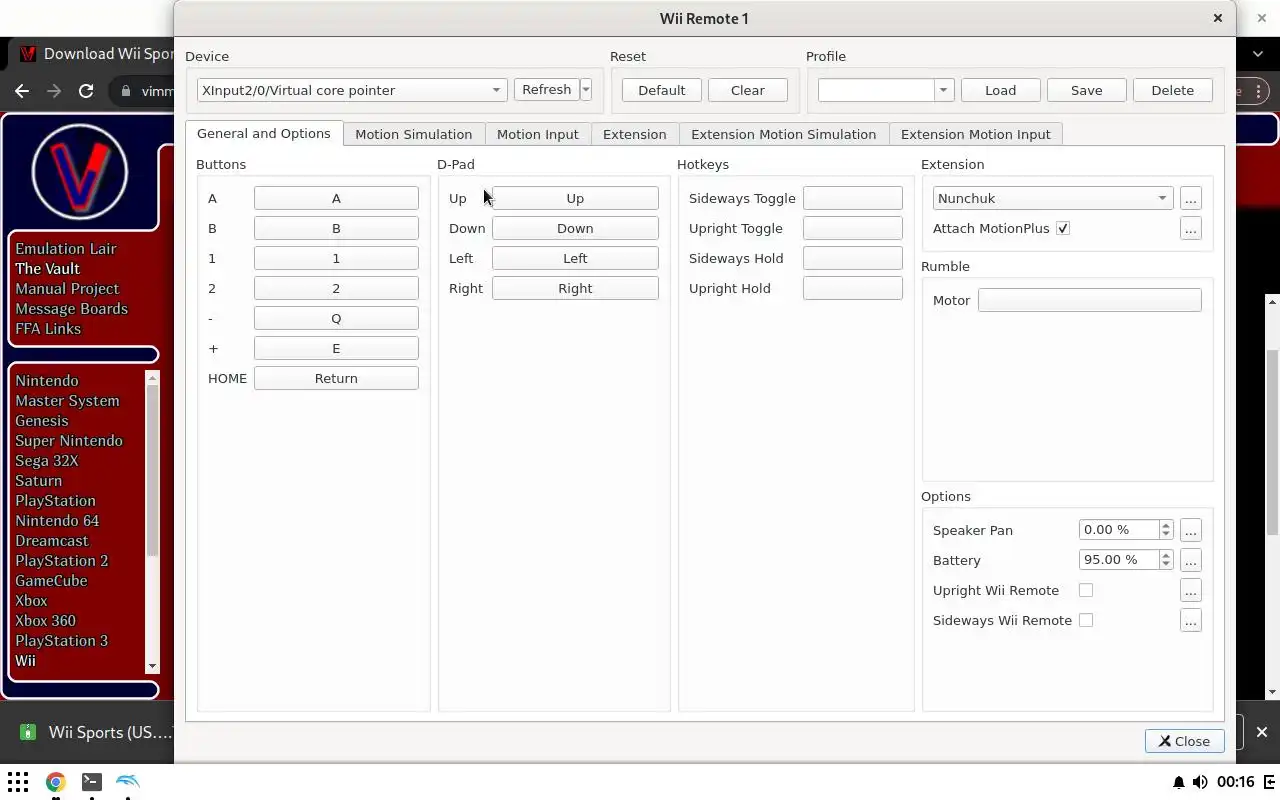Open the GameCube link in the sidebar
This screenshot has height=800, width=1280.
(x=51, y=580)
